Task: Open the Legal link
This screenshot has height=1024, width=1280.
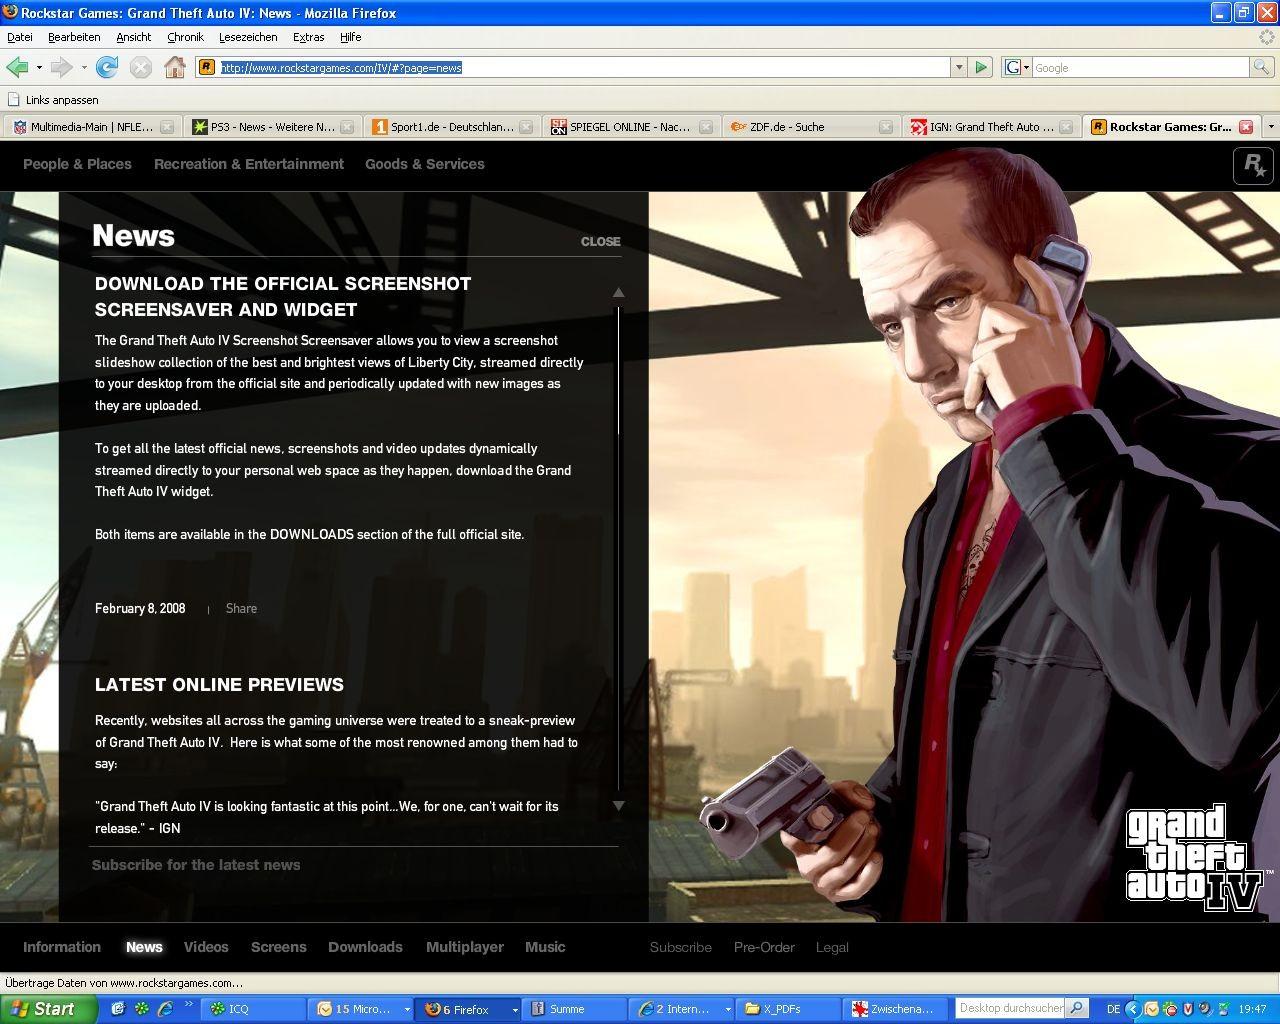Action: [832, 947]
